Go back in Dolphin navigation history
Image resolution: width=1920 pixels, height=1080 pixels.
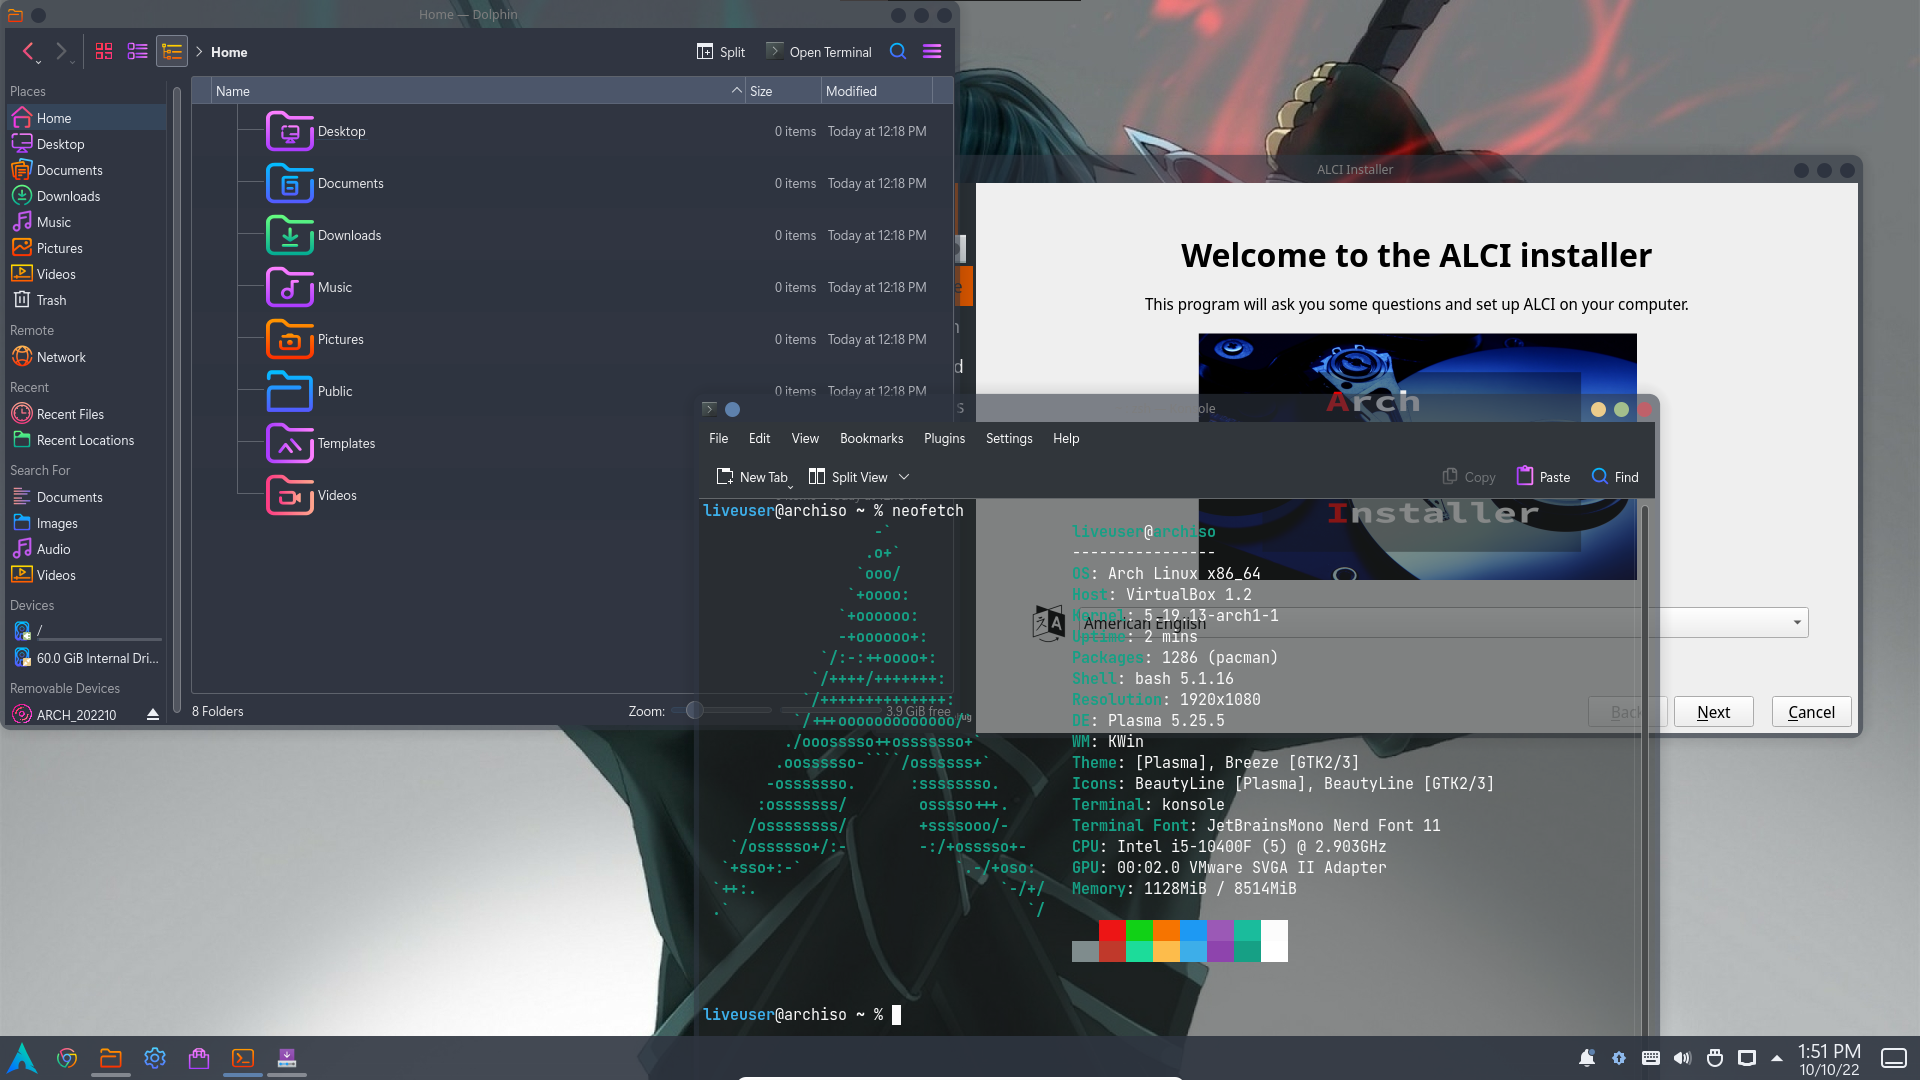click(30, 52)
